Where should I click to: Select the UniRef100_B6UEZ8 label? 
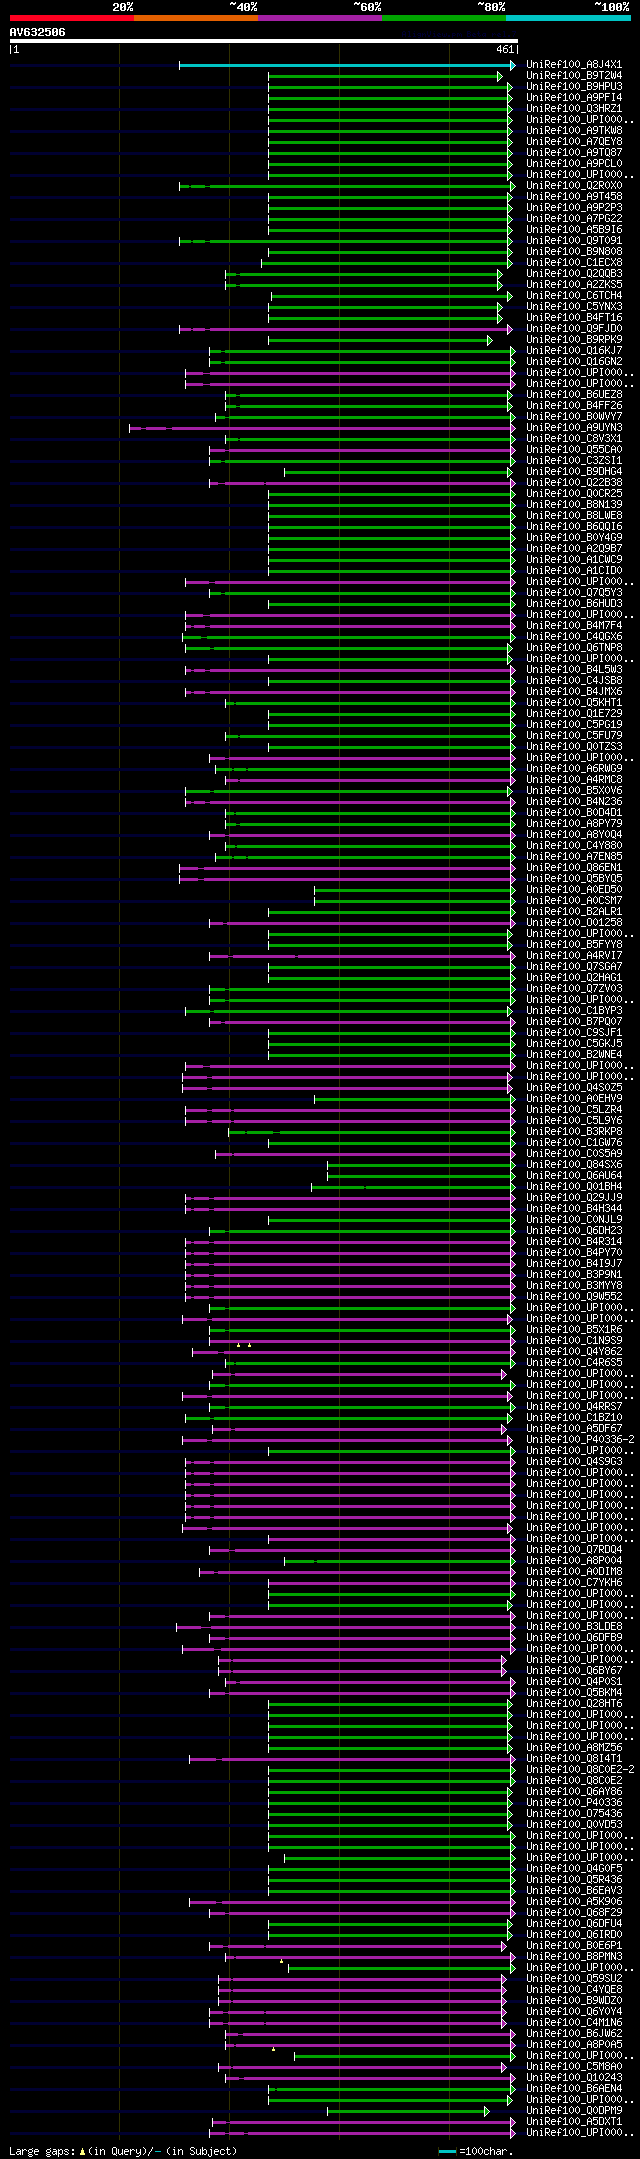(x=574, y=395)
